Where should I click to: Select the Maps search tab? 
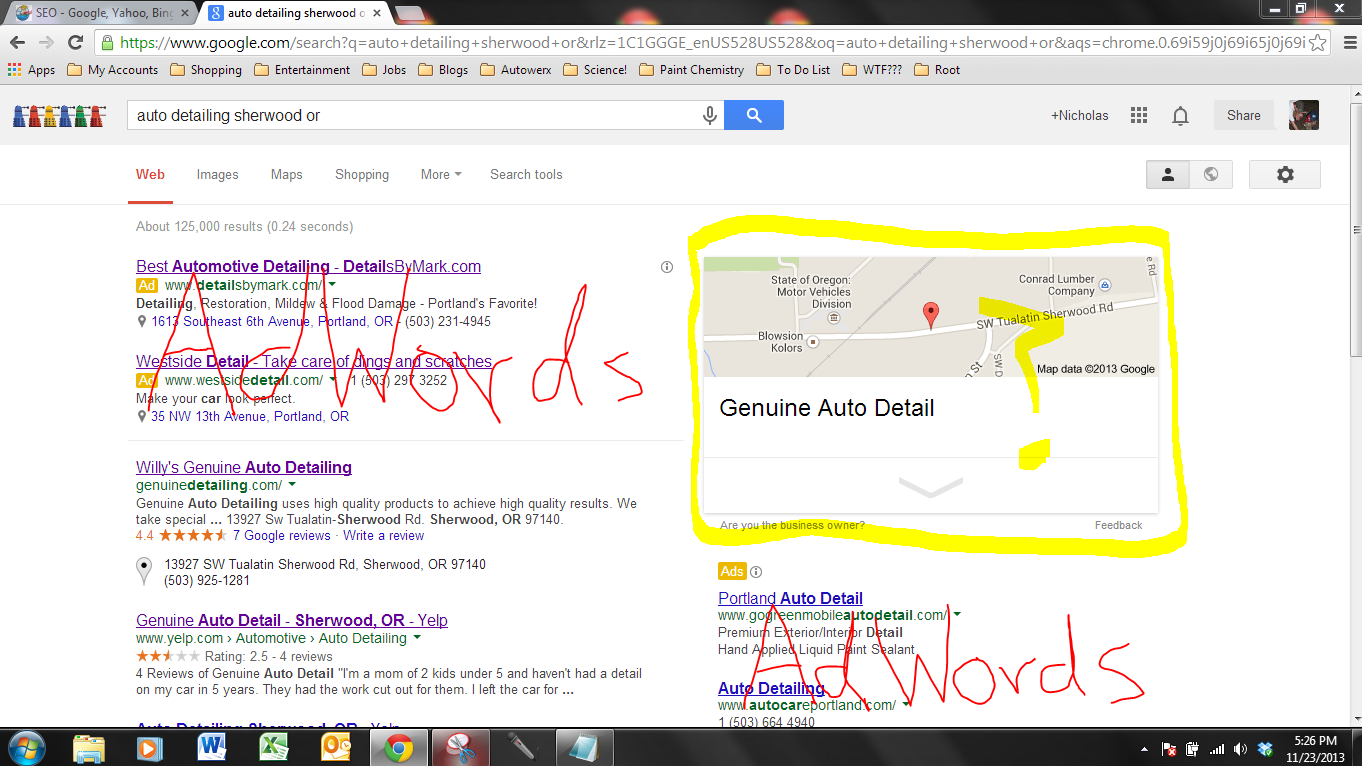[286, 174]
